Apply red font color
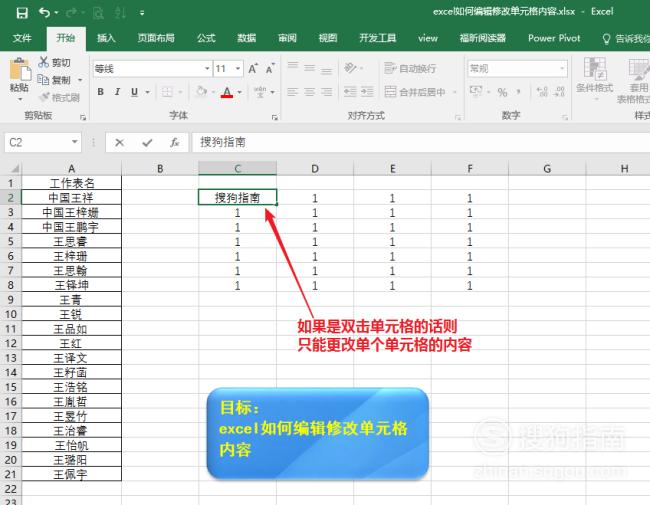This screenshot has height=505, width=650. (227, 92)
